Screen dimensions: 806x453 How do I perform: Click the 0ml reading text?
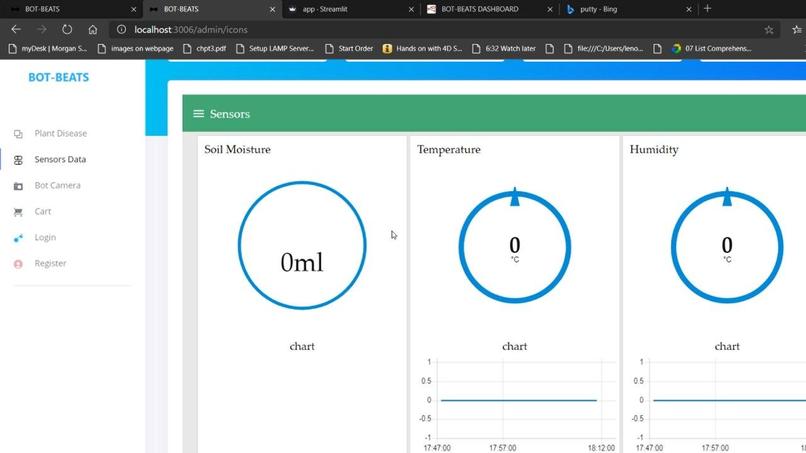pos(302,263)
